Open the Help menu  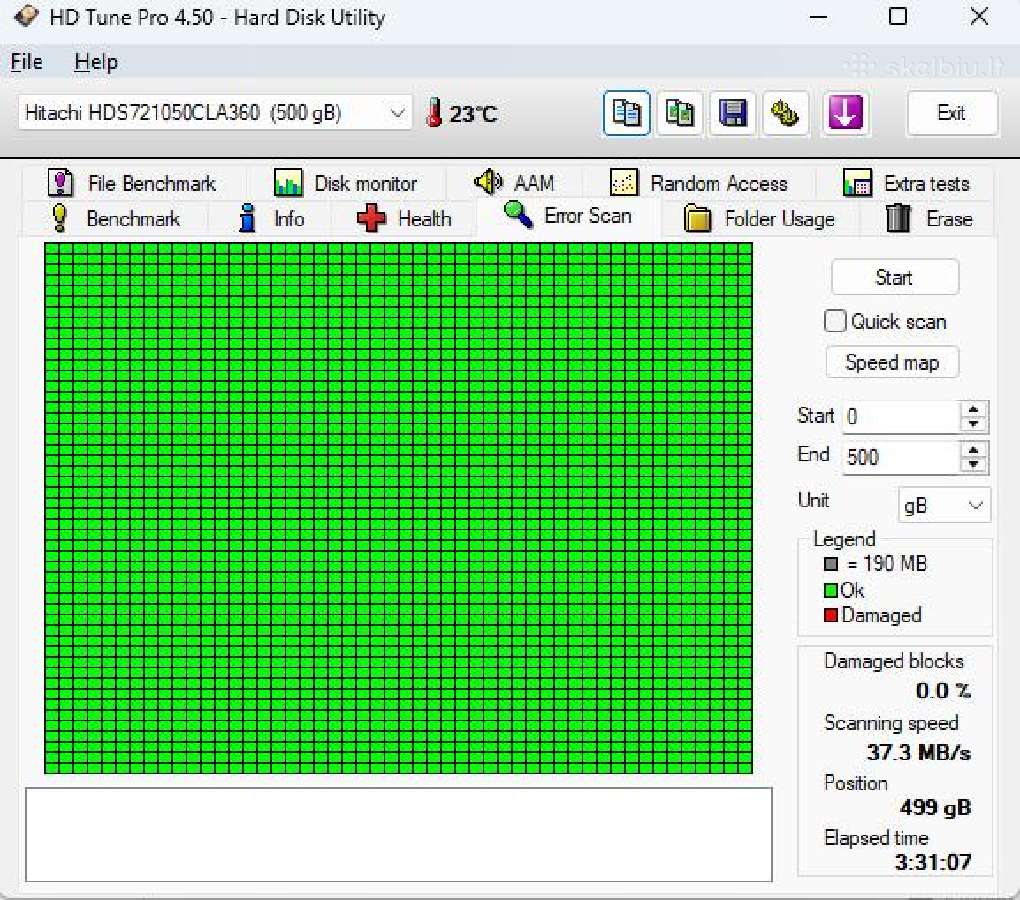coord(96,62)
